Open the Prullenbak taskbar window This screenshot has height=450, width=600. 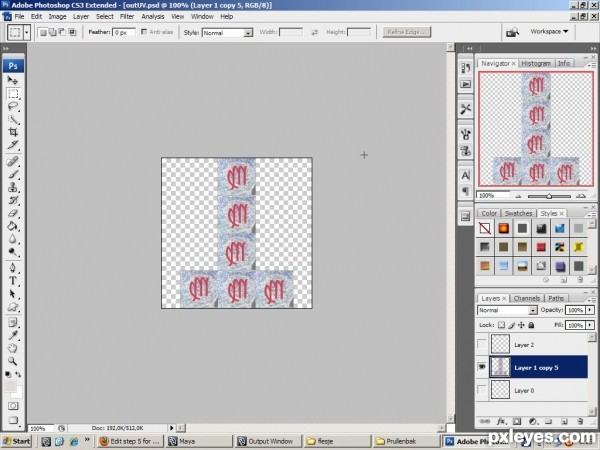coord(406,441)
